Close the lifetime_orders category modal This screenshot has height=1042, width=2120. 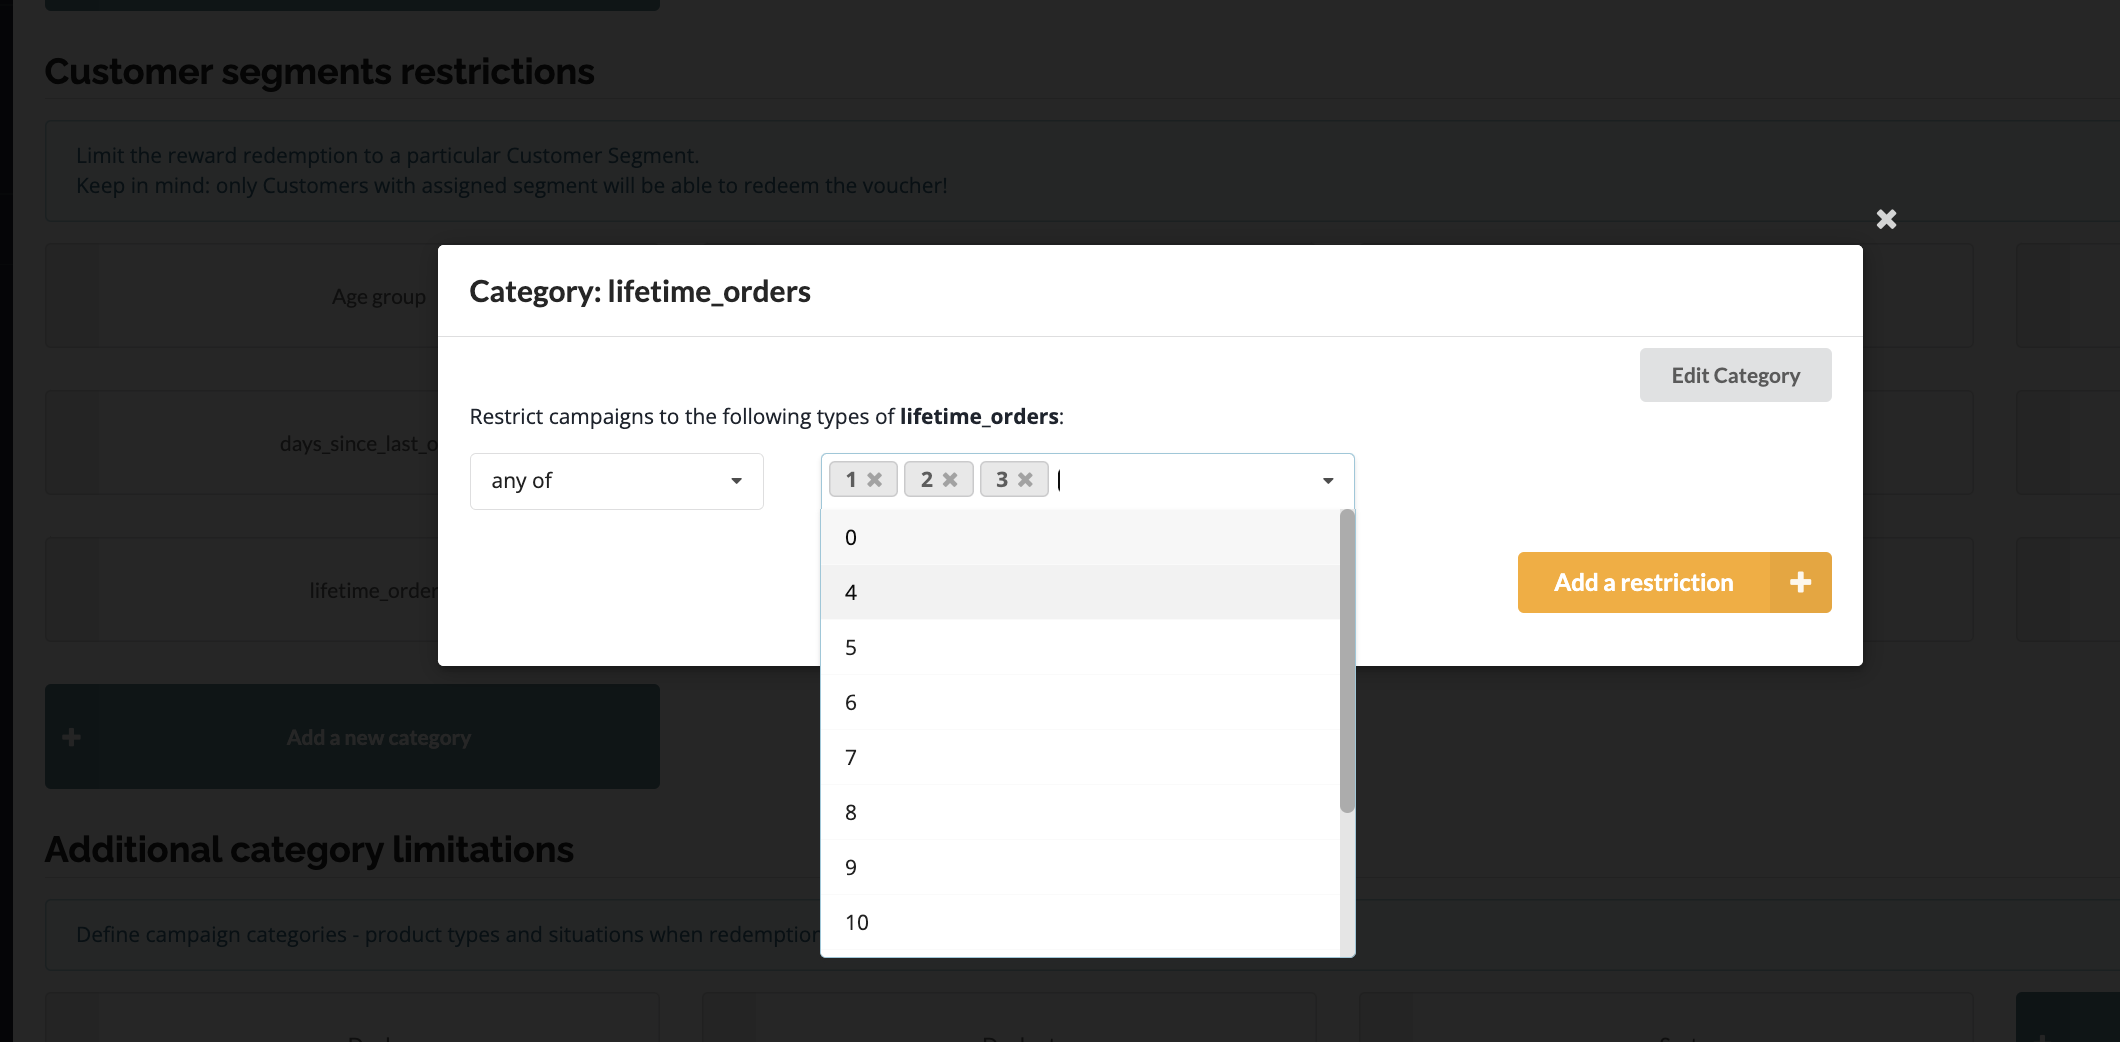[x=1886, y=219]
